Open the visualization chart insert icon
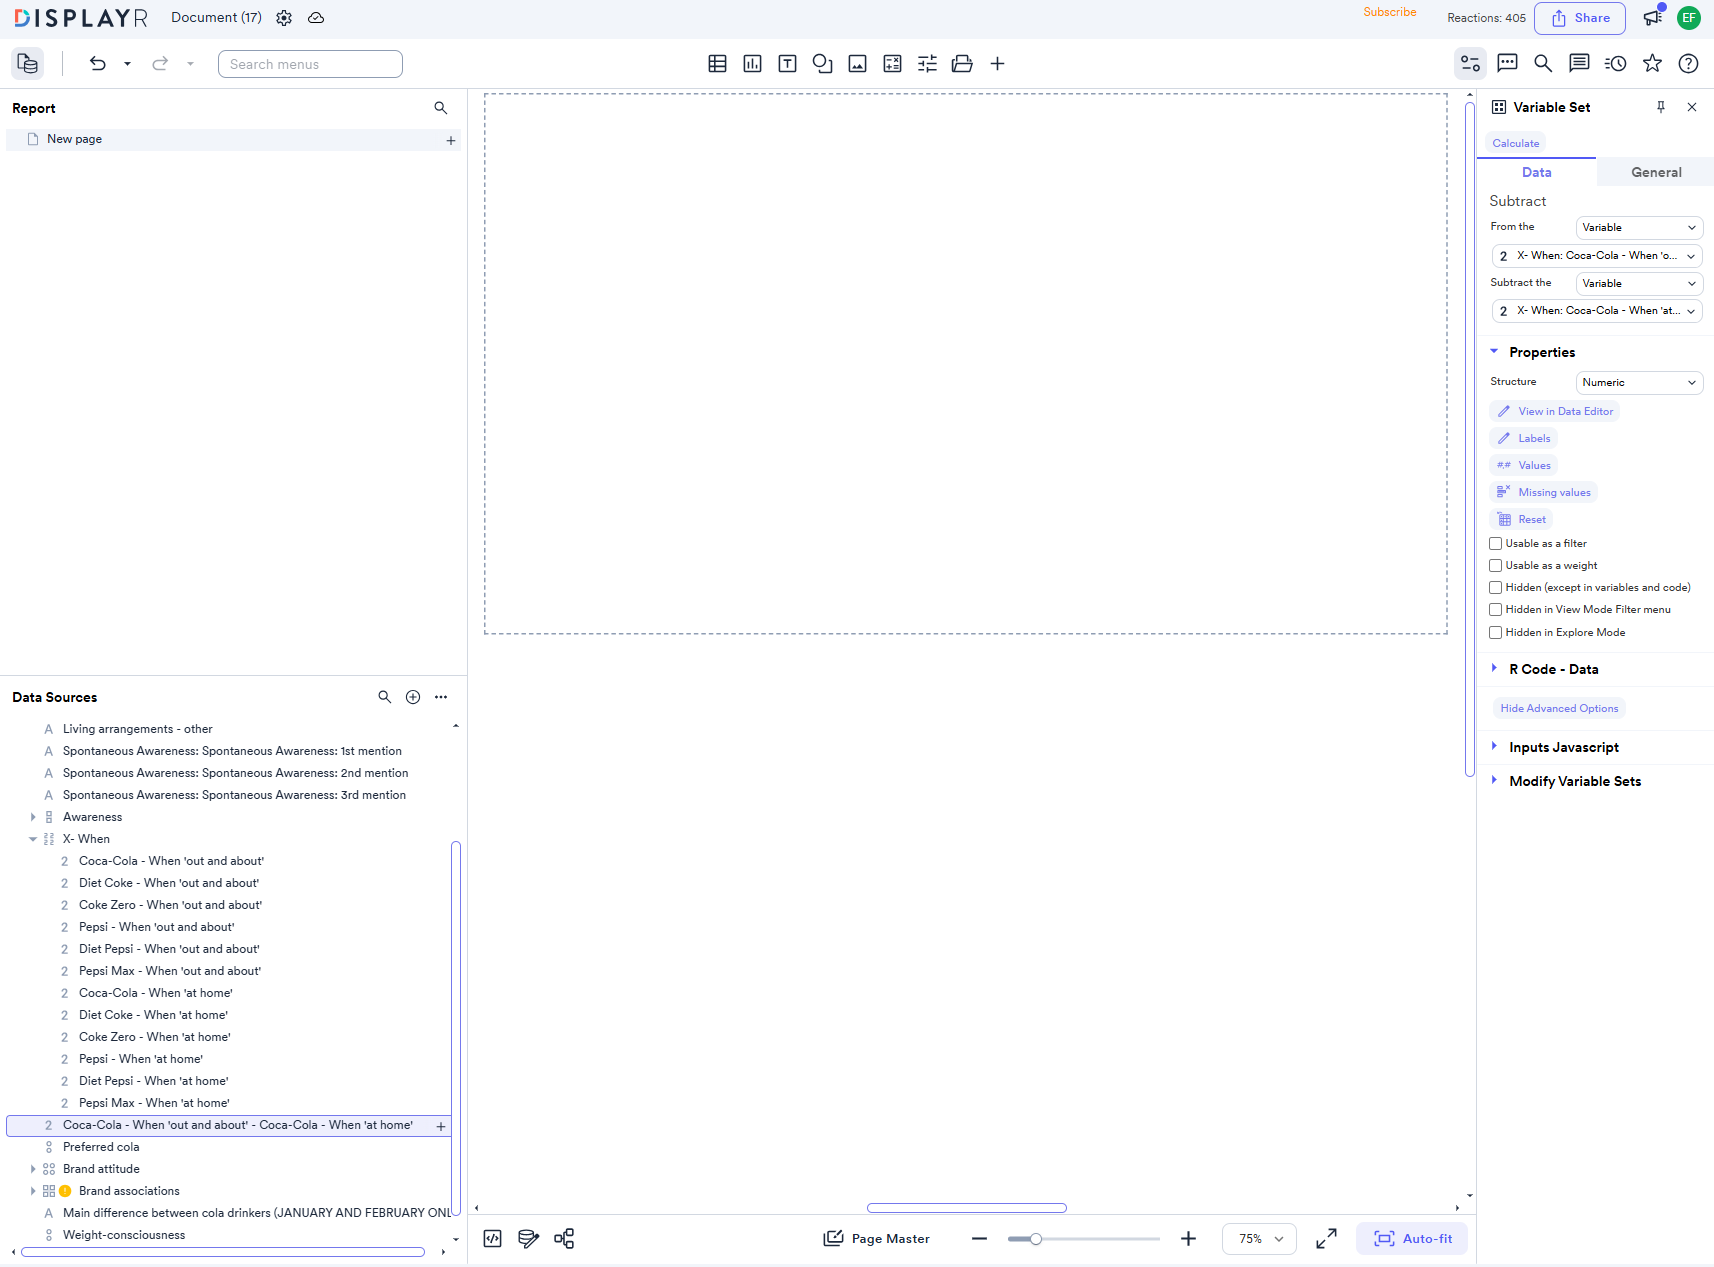 (752, 63)
